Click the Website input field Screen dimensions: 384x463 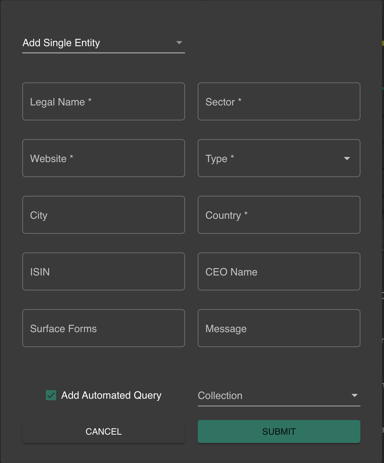pos(103,158)
